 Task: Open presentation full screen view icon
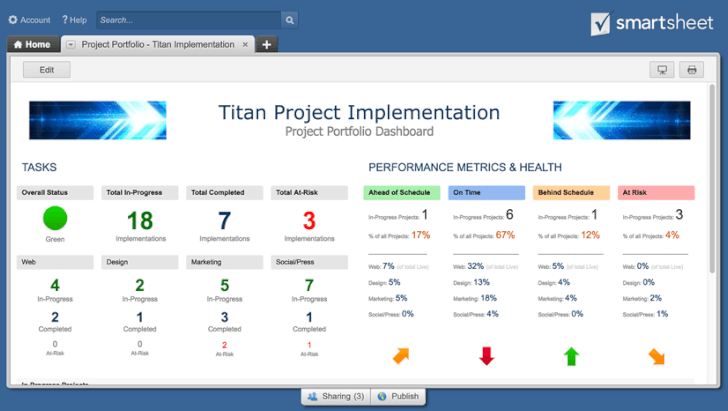662,70
